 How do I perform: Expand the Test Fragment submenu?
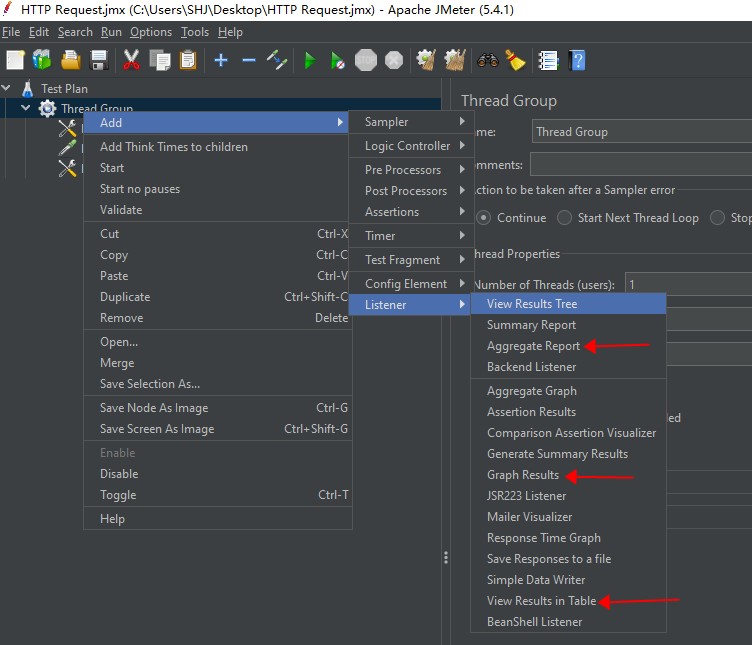click(411, 260)
